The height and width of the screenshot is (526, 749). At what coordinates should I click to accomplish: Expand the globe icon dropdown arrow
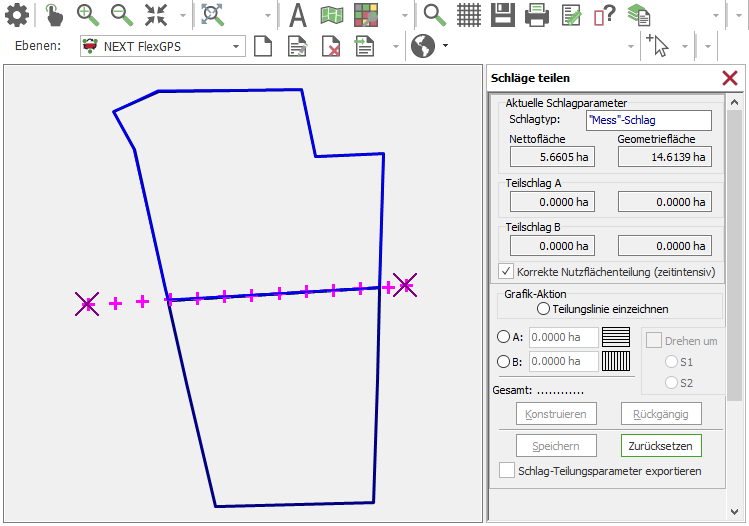point(445,46)
